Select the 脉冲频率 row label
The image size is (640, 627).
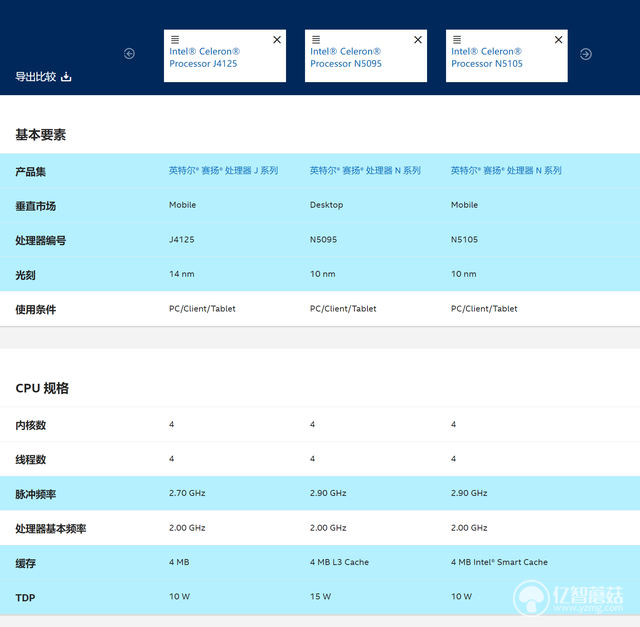(x=36, y=494)
